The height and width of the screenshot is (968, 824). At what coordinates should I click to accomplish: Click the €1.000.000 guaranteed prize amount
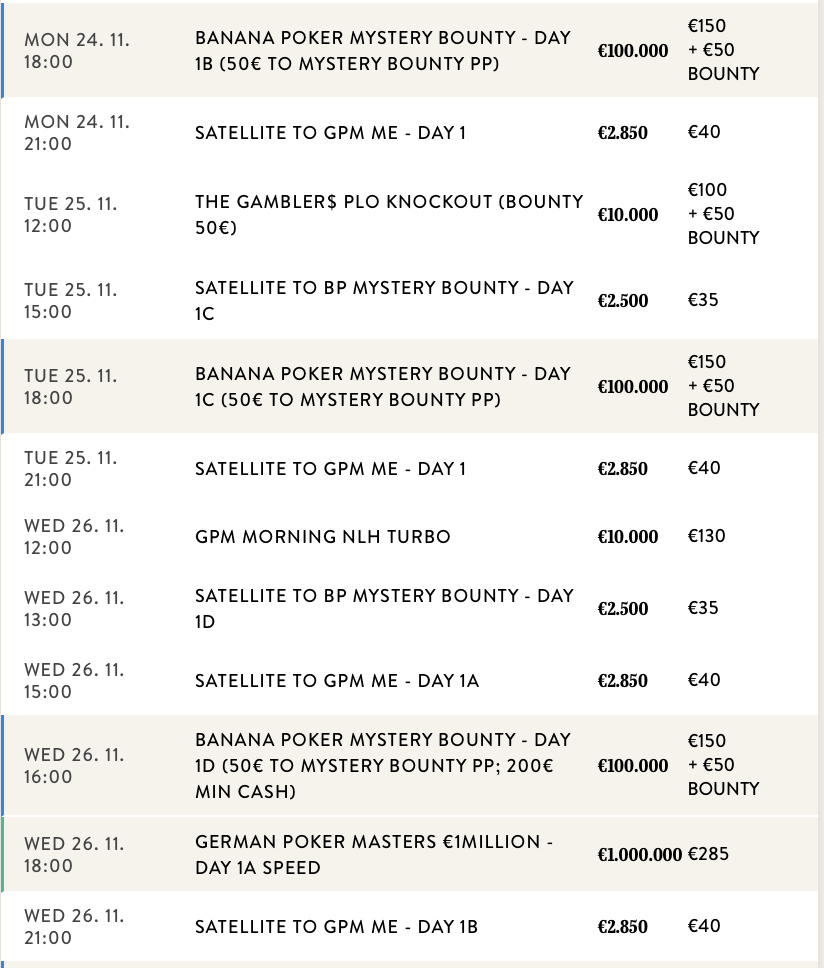tap(640, 854)
